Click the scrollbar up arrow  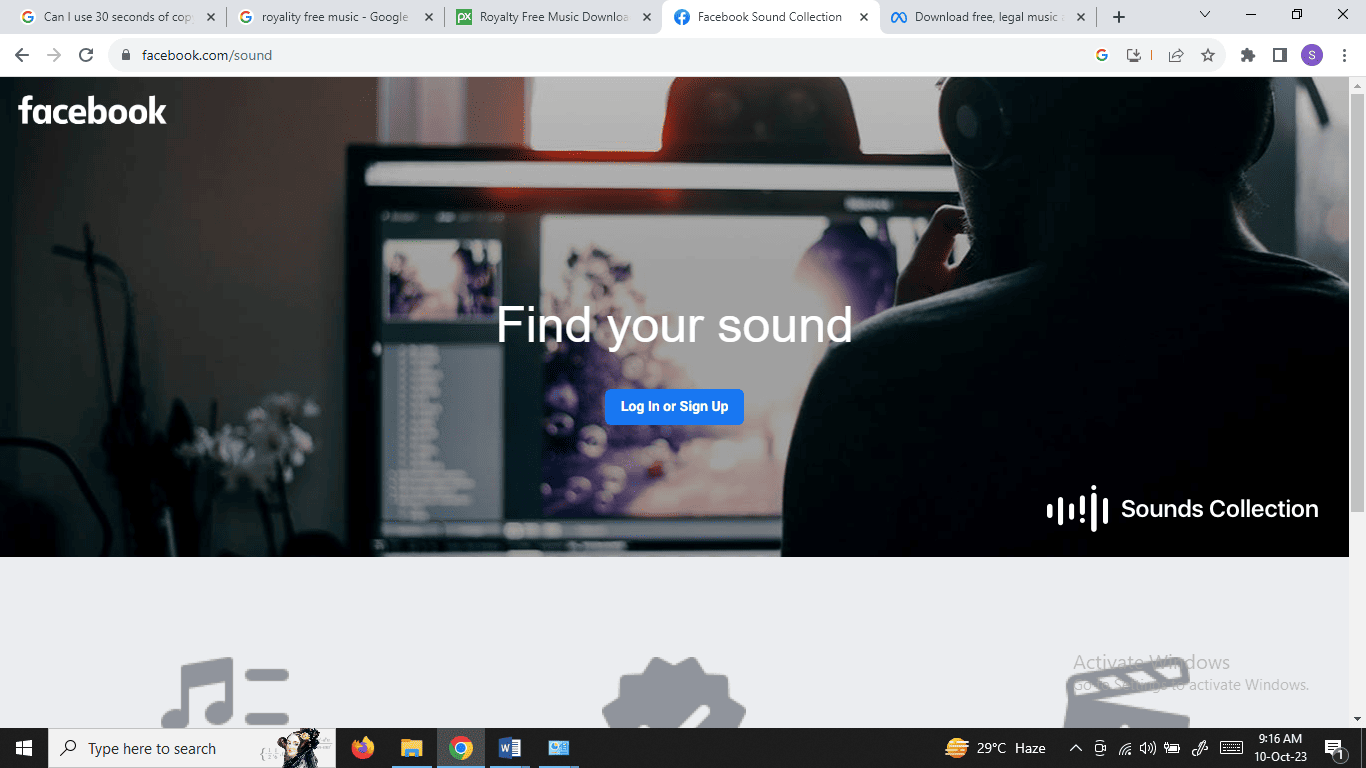click(x=1357, y=84)
